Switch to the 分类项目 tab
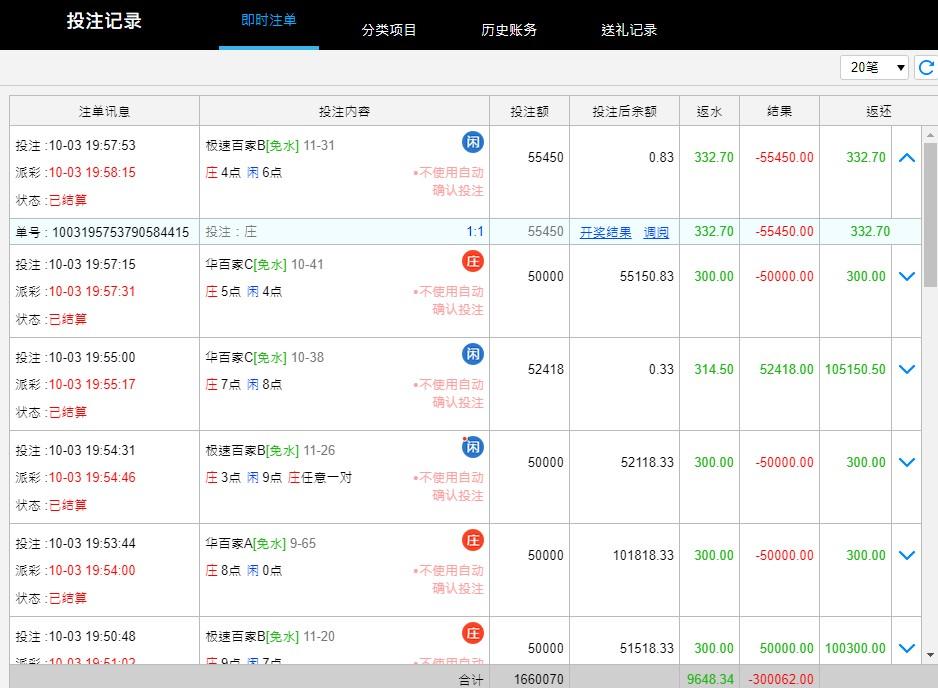 coord(389,30)
